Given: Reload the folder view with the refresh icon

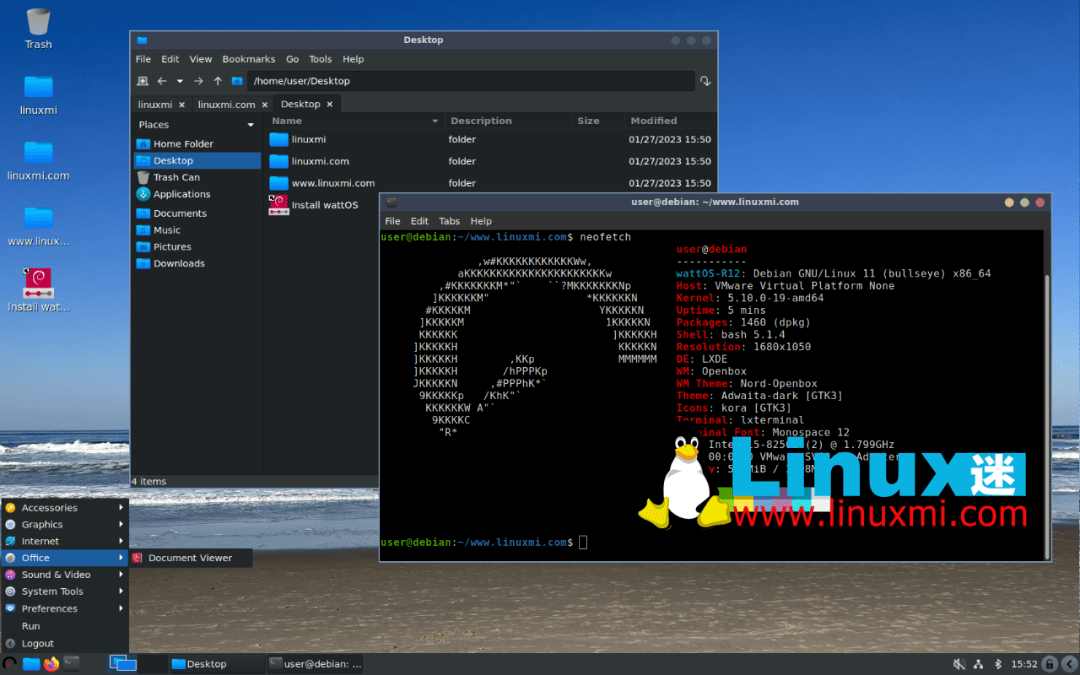Looking at the screenshot, I should [706, 81].
